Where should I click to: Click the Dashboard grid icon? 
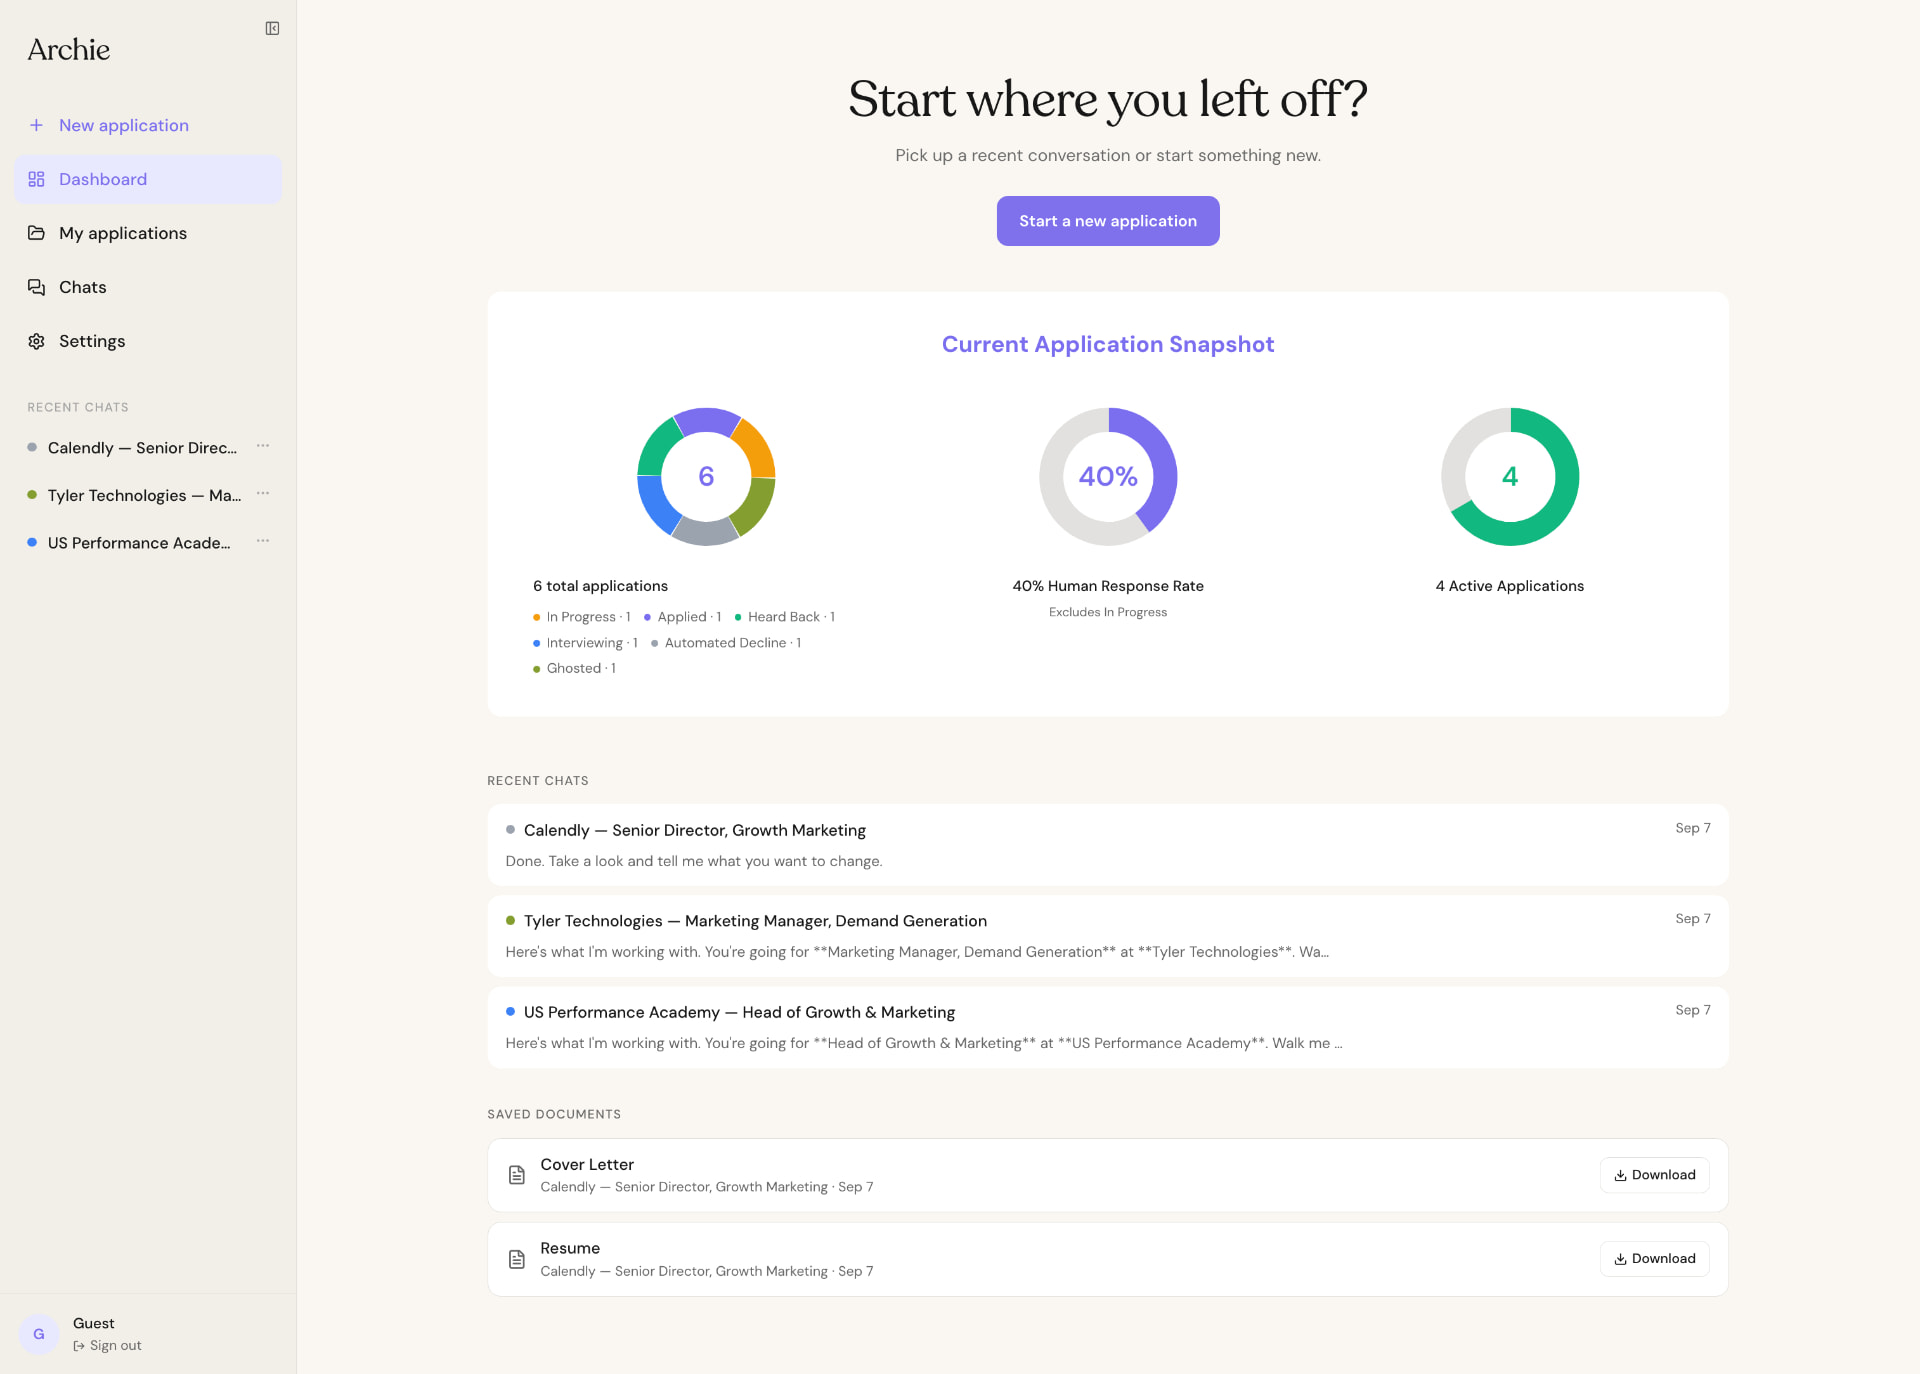pos(36,179)
